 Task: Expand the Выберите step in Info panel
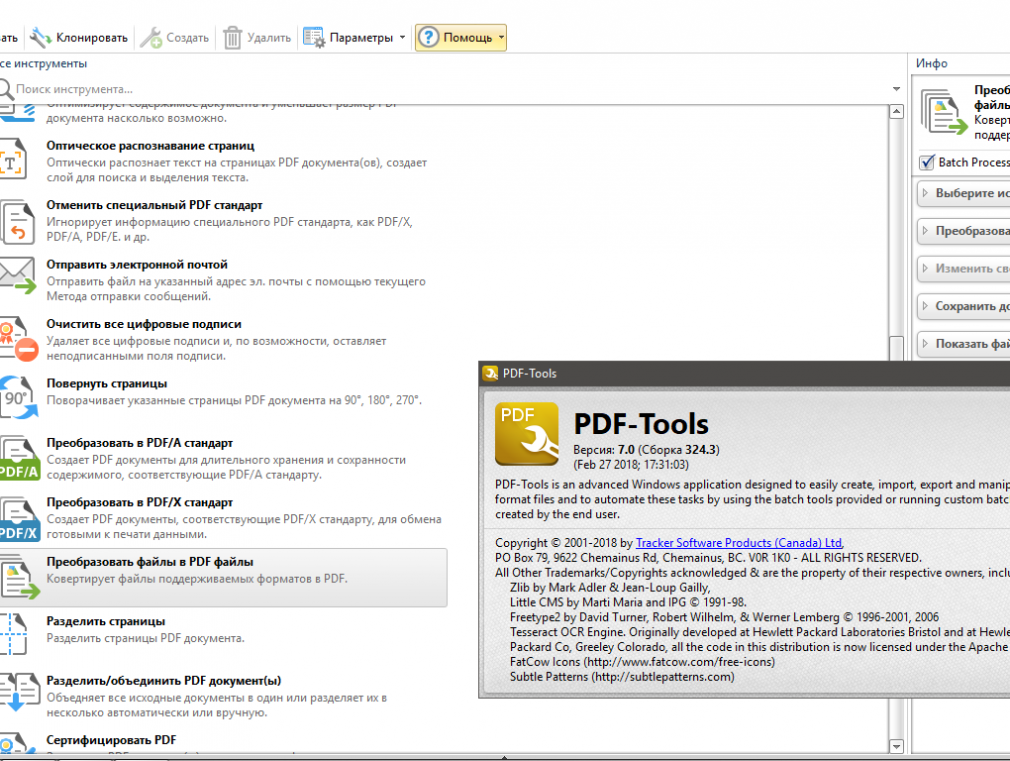[x=964, y=193]
